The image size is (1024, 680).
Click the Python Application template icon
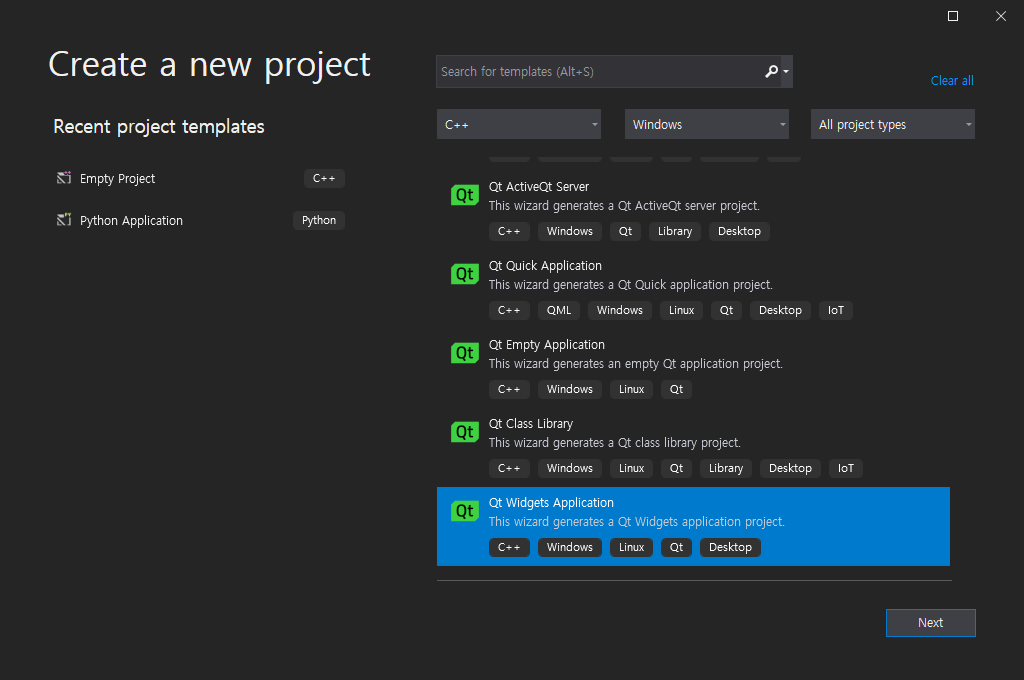63,219
